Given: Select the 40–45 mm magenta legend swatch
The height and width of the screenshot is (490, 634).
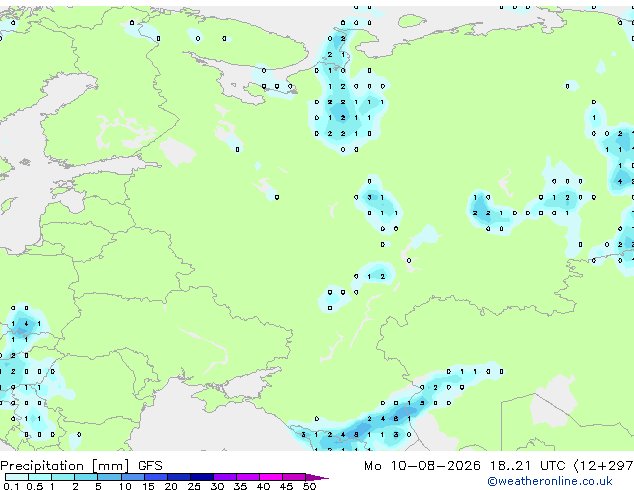Looking at the screenshot, I should pos(271,477).
